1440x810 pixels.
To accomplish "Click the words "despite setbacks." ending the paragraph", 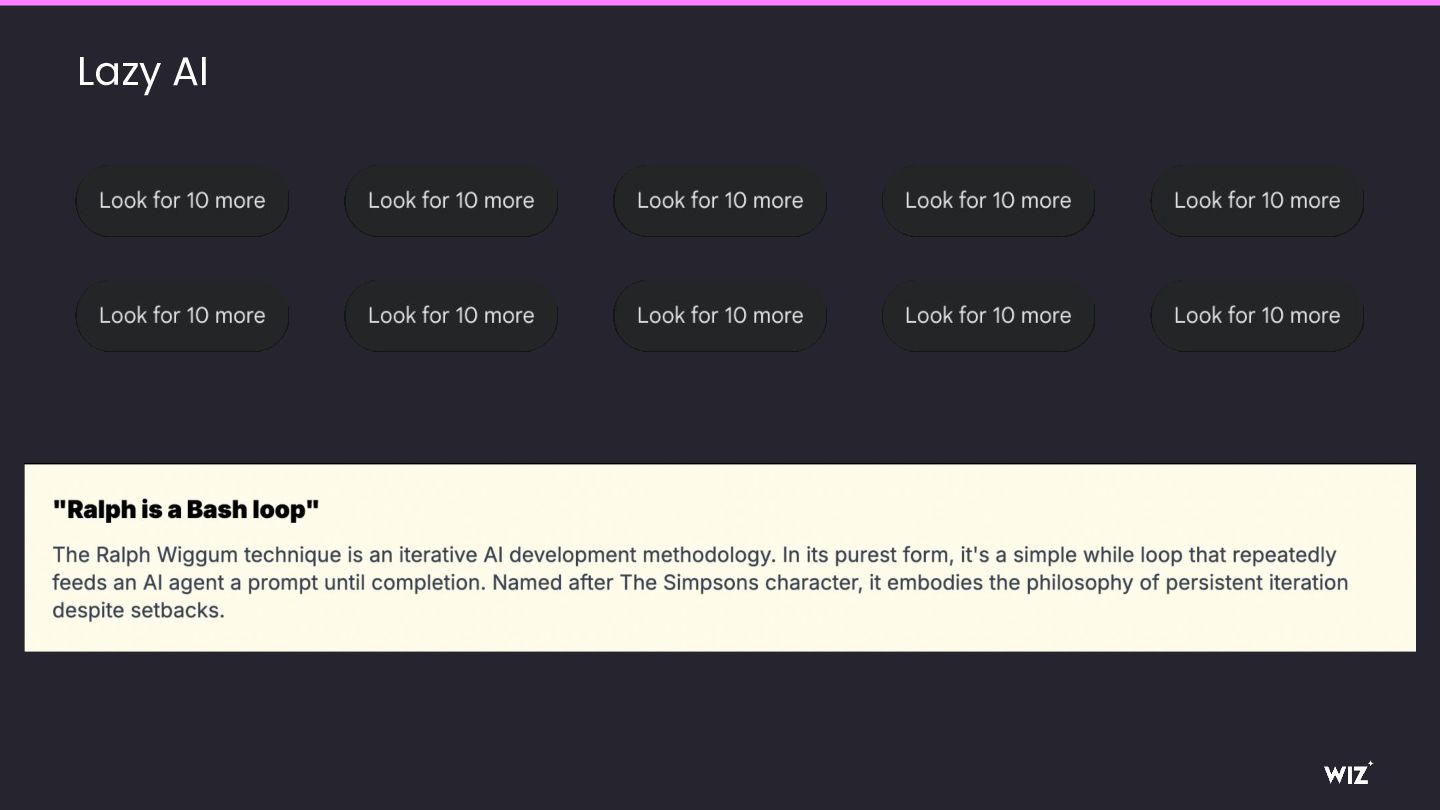I will pyautogui.click(x=138, y=610).
